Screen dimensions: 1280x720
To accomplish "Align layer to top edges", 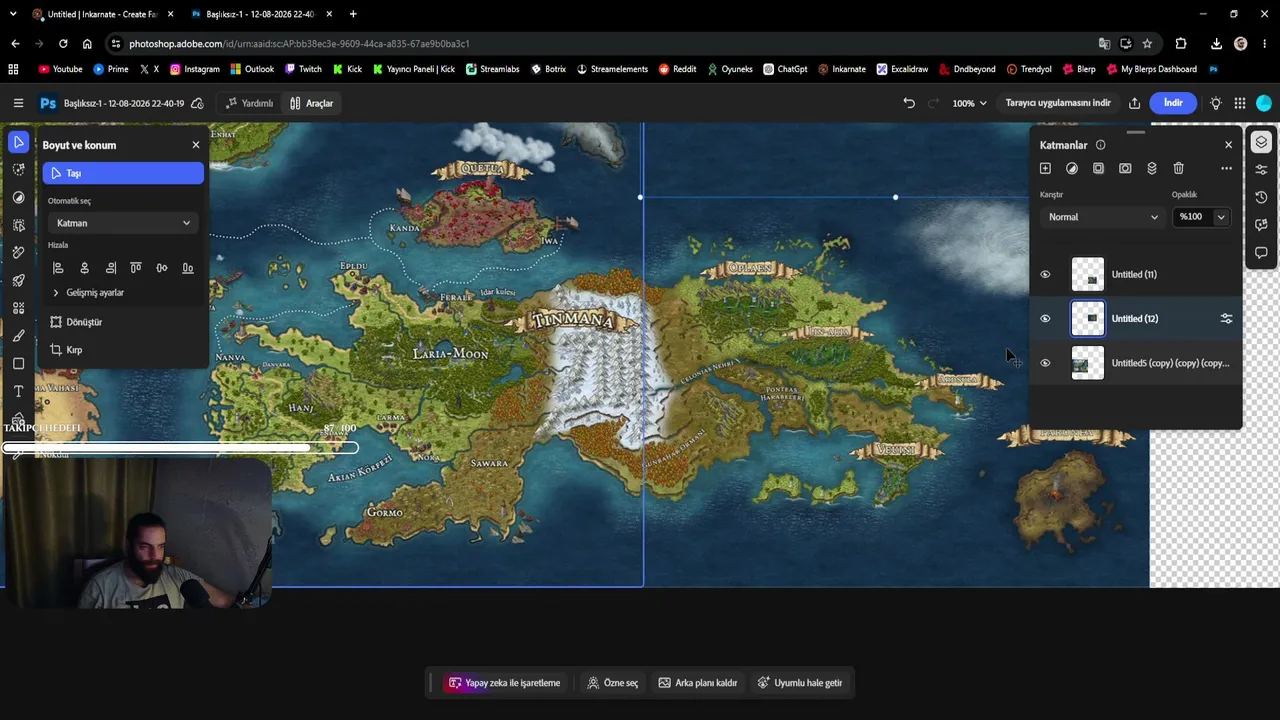I will (x=136, y=268).
